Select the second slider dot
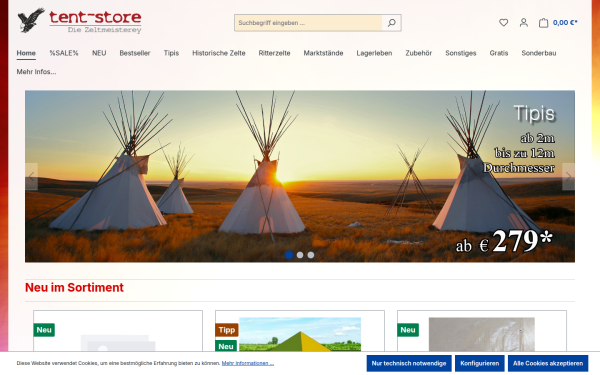The image size is (600, 375). click(300, 255)
